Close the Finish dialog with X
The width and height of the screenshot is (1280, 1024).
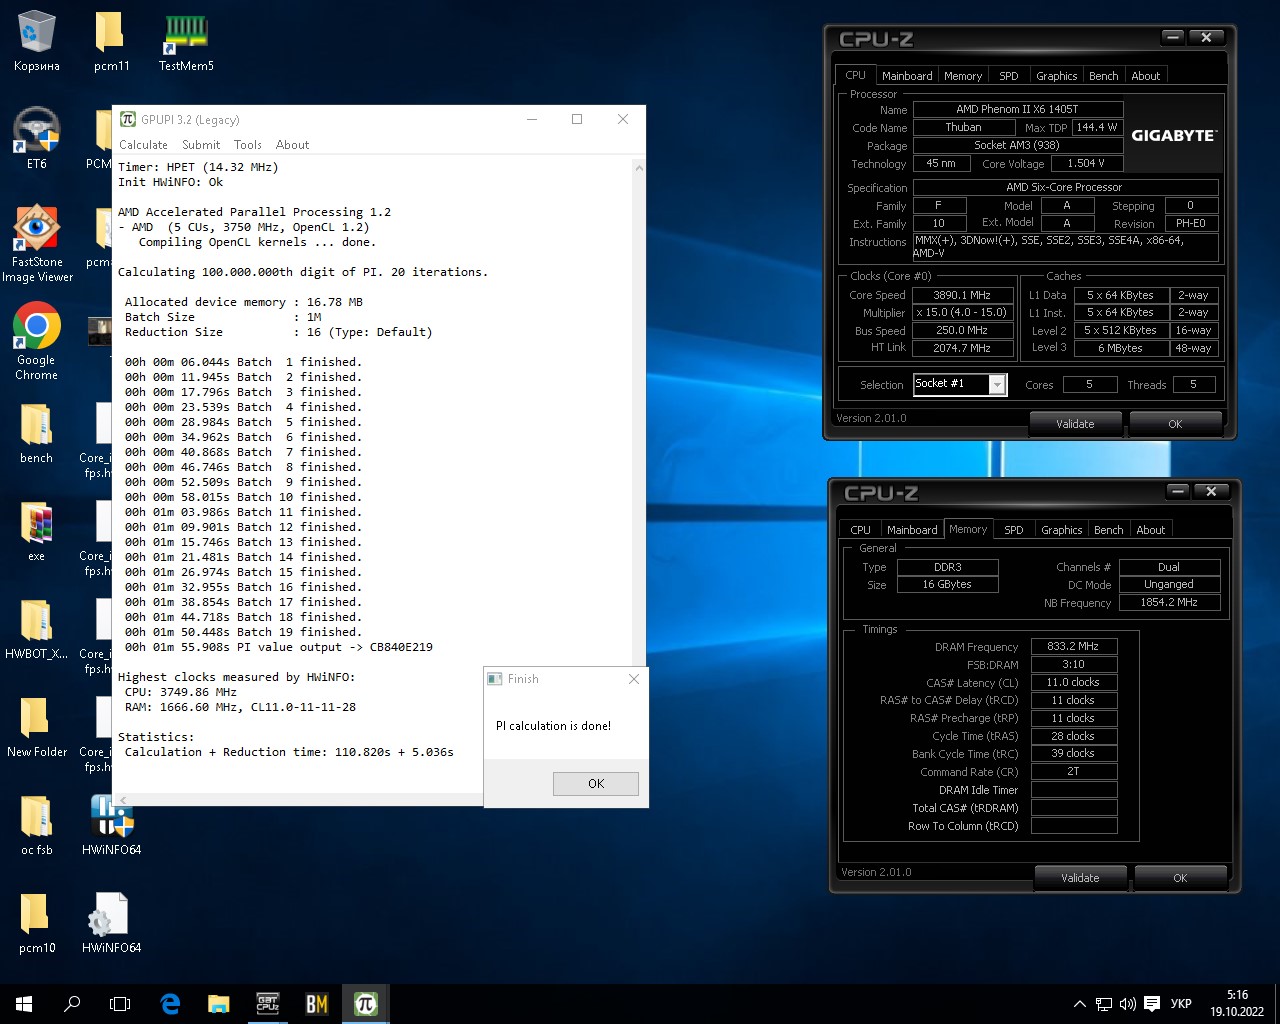point(633,679)
